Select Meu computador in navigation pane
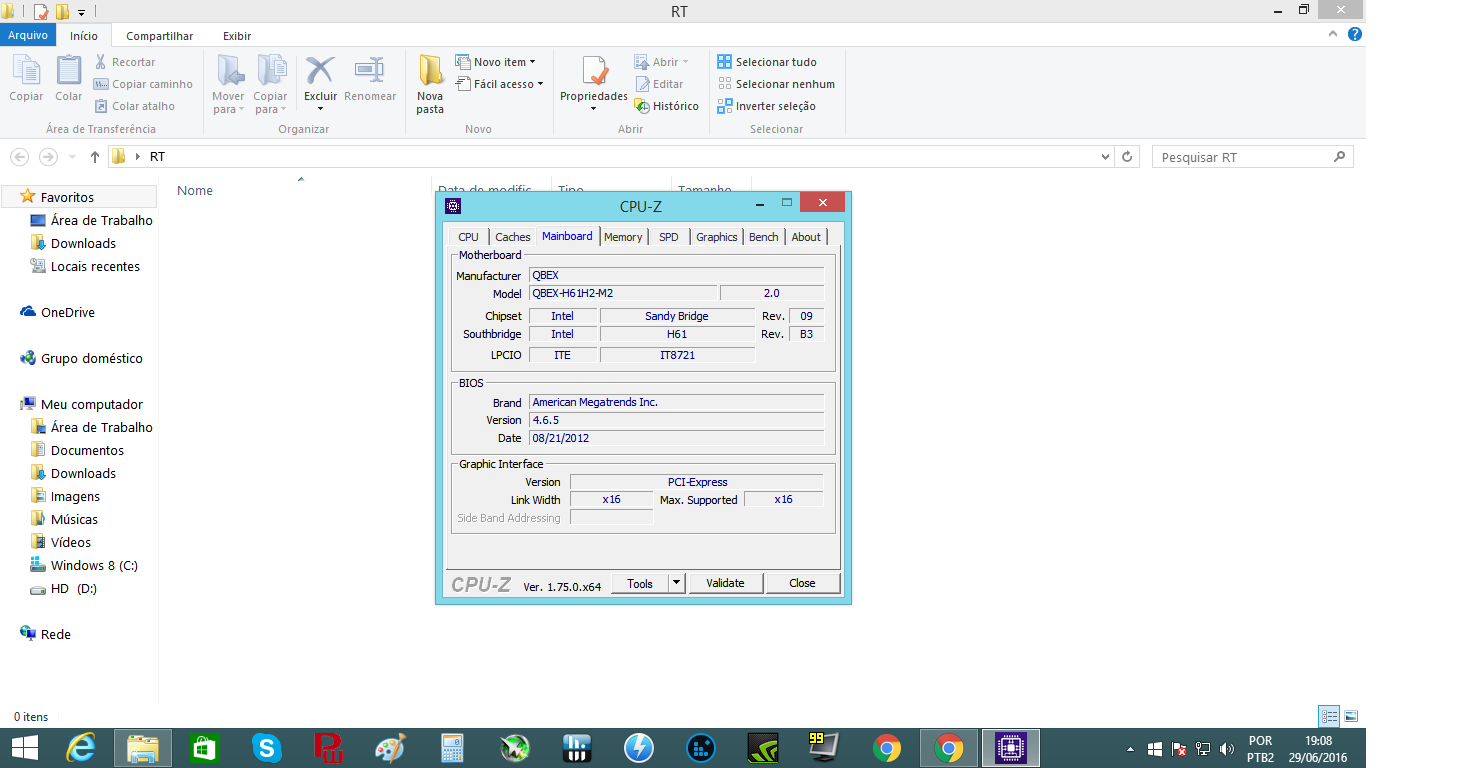 pyautogui.click(x=91, y=404)
